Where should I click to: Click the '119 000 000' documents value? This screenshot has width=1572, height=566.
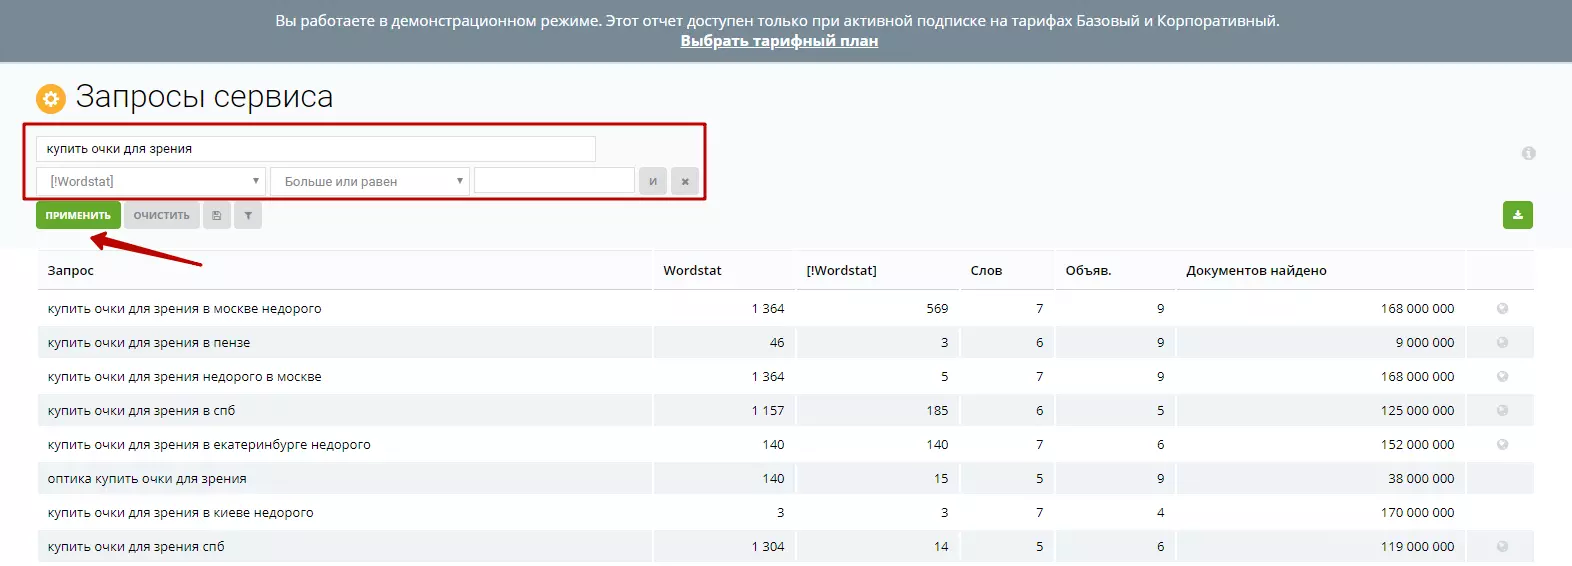click(1417, 547)
